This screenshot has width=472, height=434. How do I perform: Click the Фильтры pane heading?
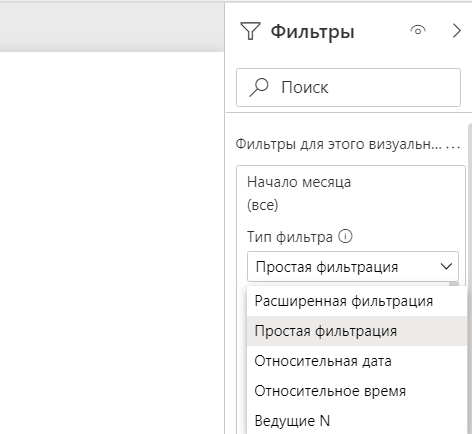(x=312, y=32)
